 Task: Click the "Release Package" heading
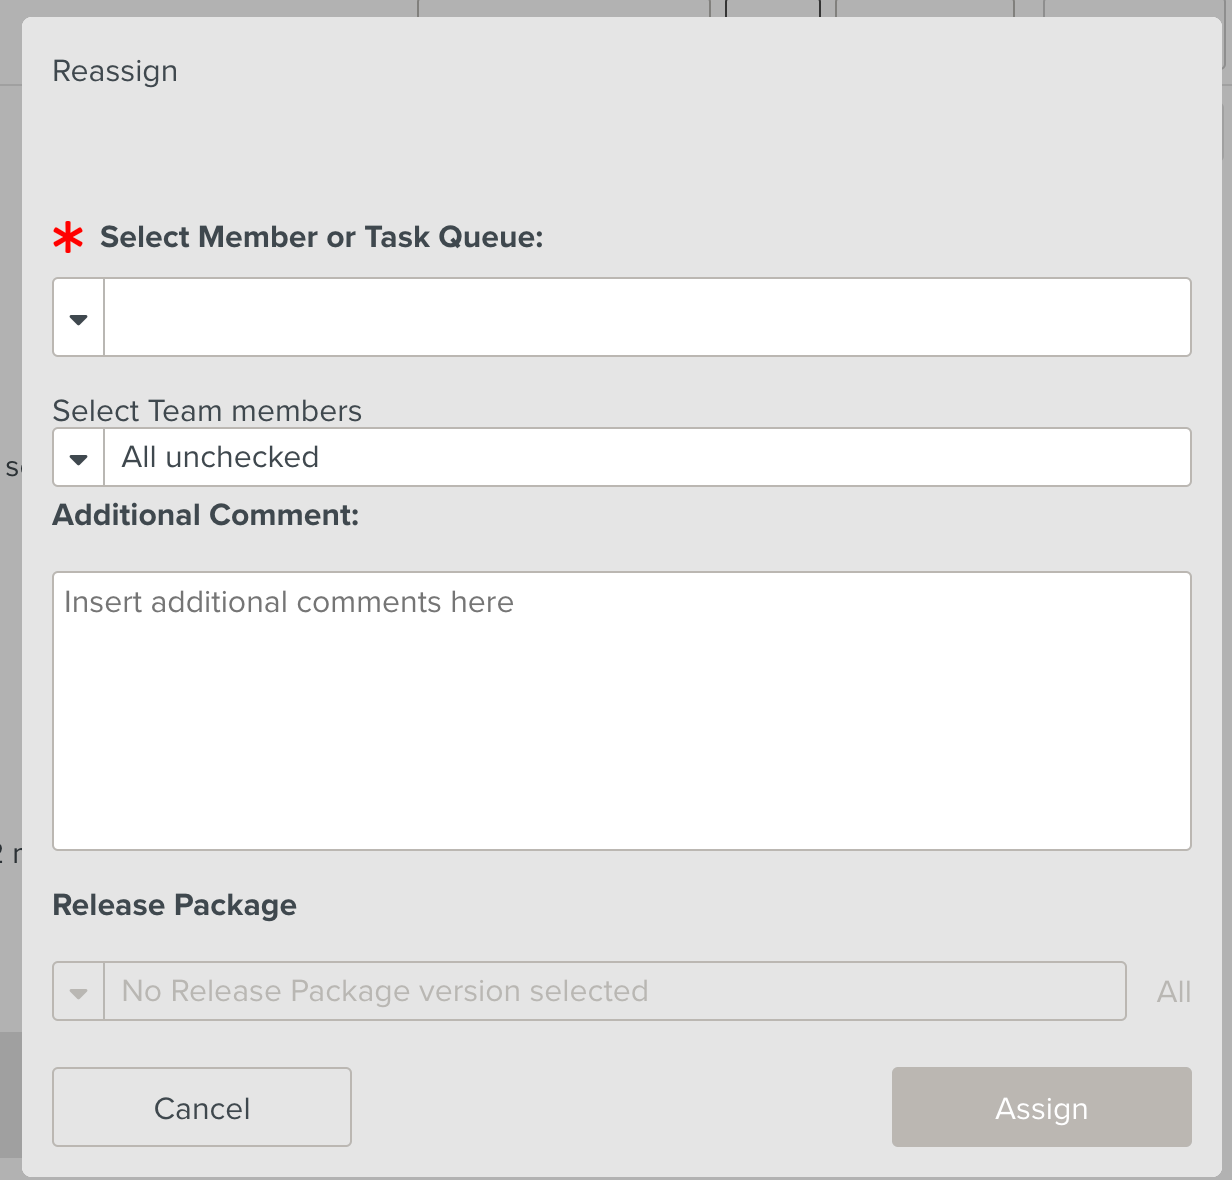click(x=174, y=905)
